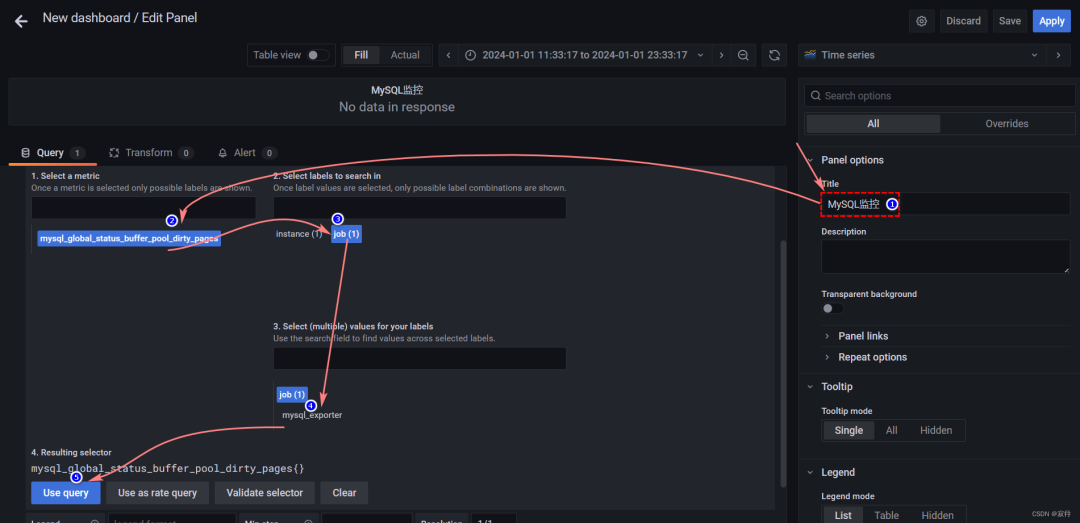Shift time range backward with left arrow
Image resolution: width=1080 pixels, height=523 pixels.
448,55
